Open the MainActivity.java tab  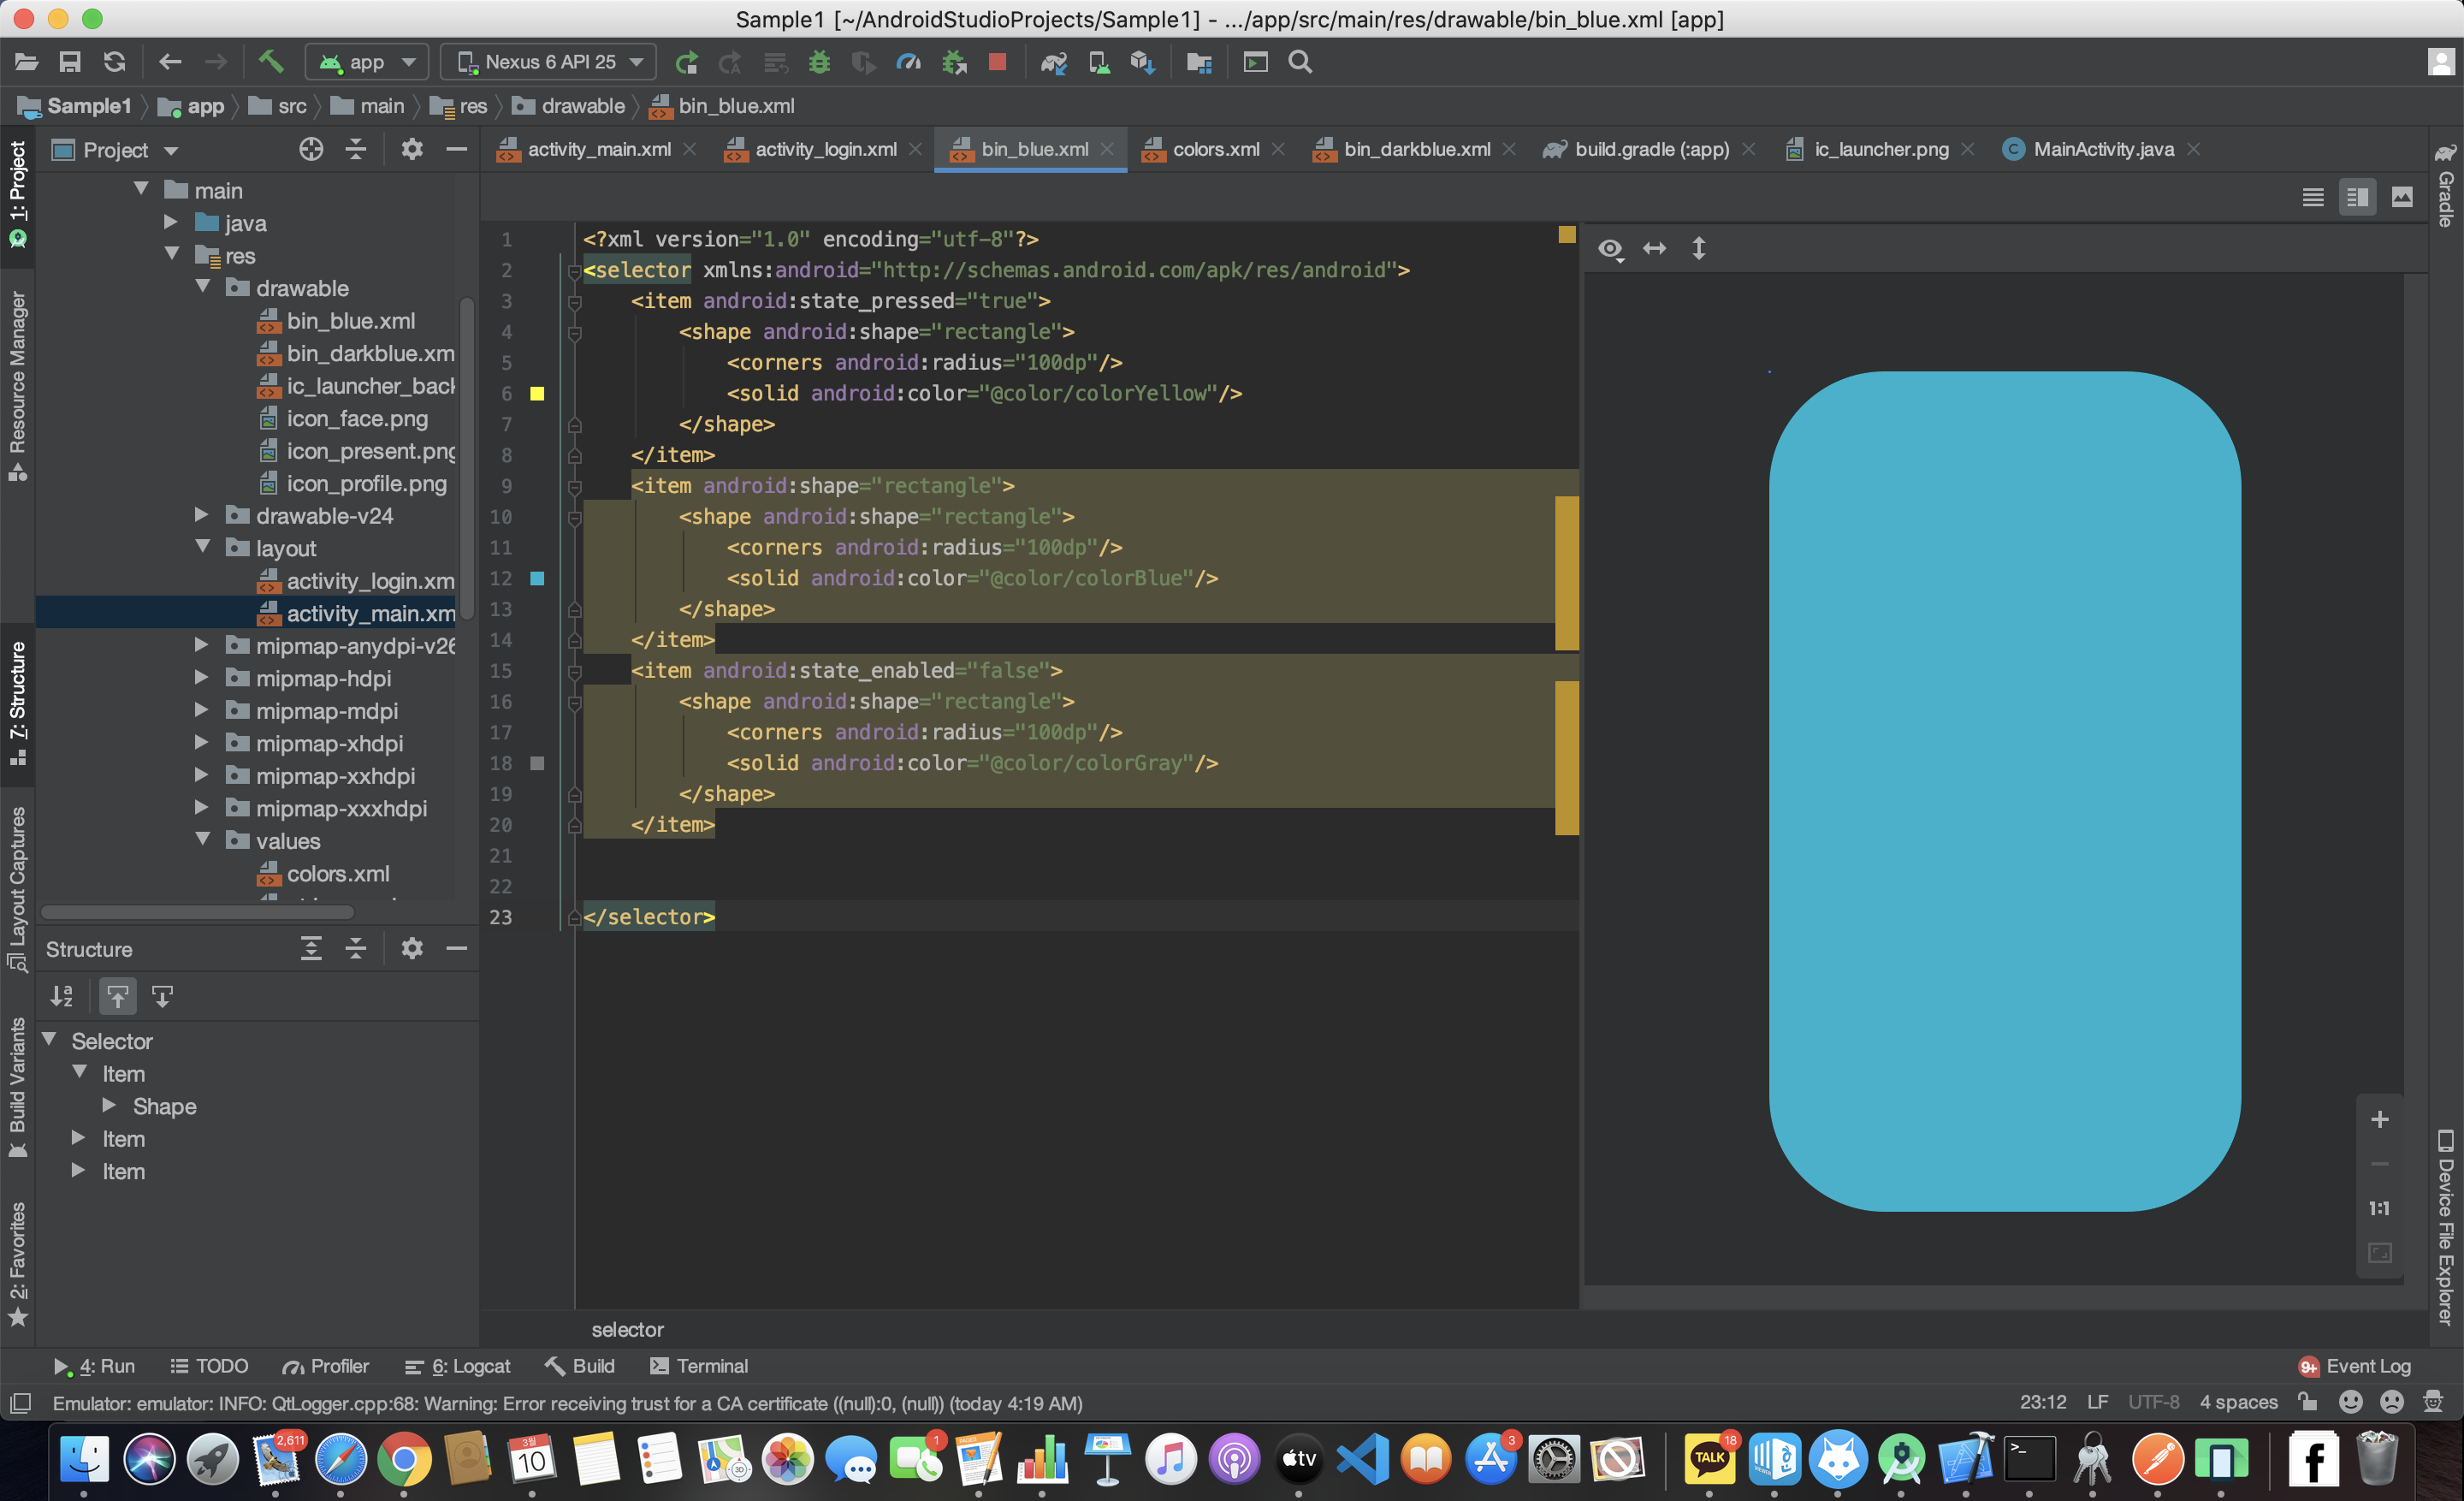(x=2102, y=149)
